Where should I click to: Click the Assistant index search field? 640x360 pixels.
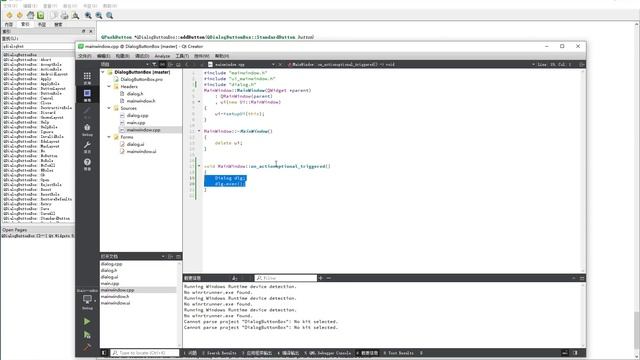point(38,46)
